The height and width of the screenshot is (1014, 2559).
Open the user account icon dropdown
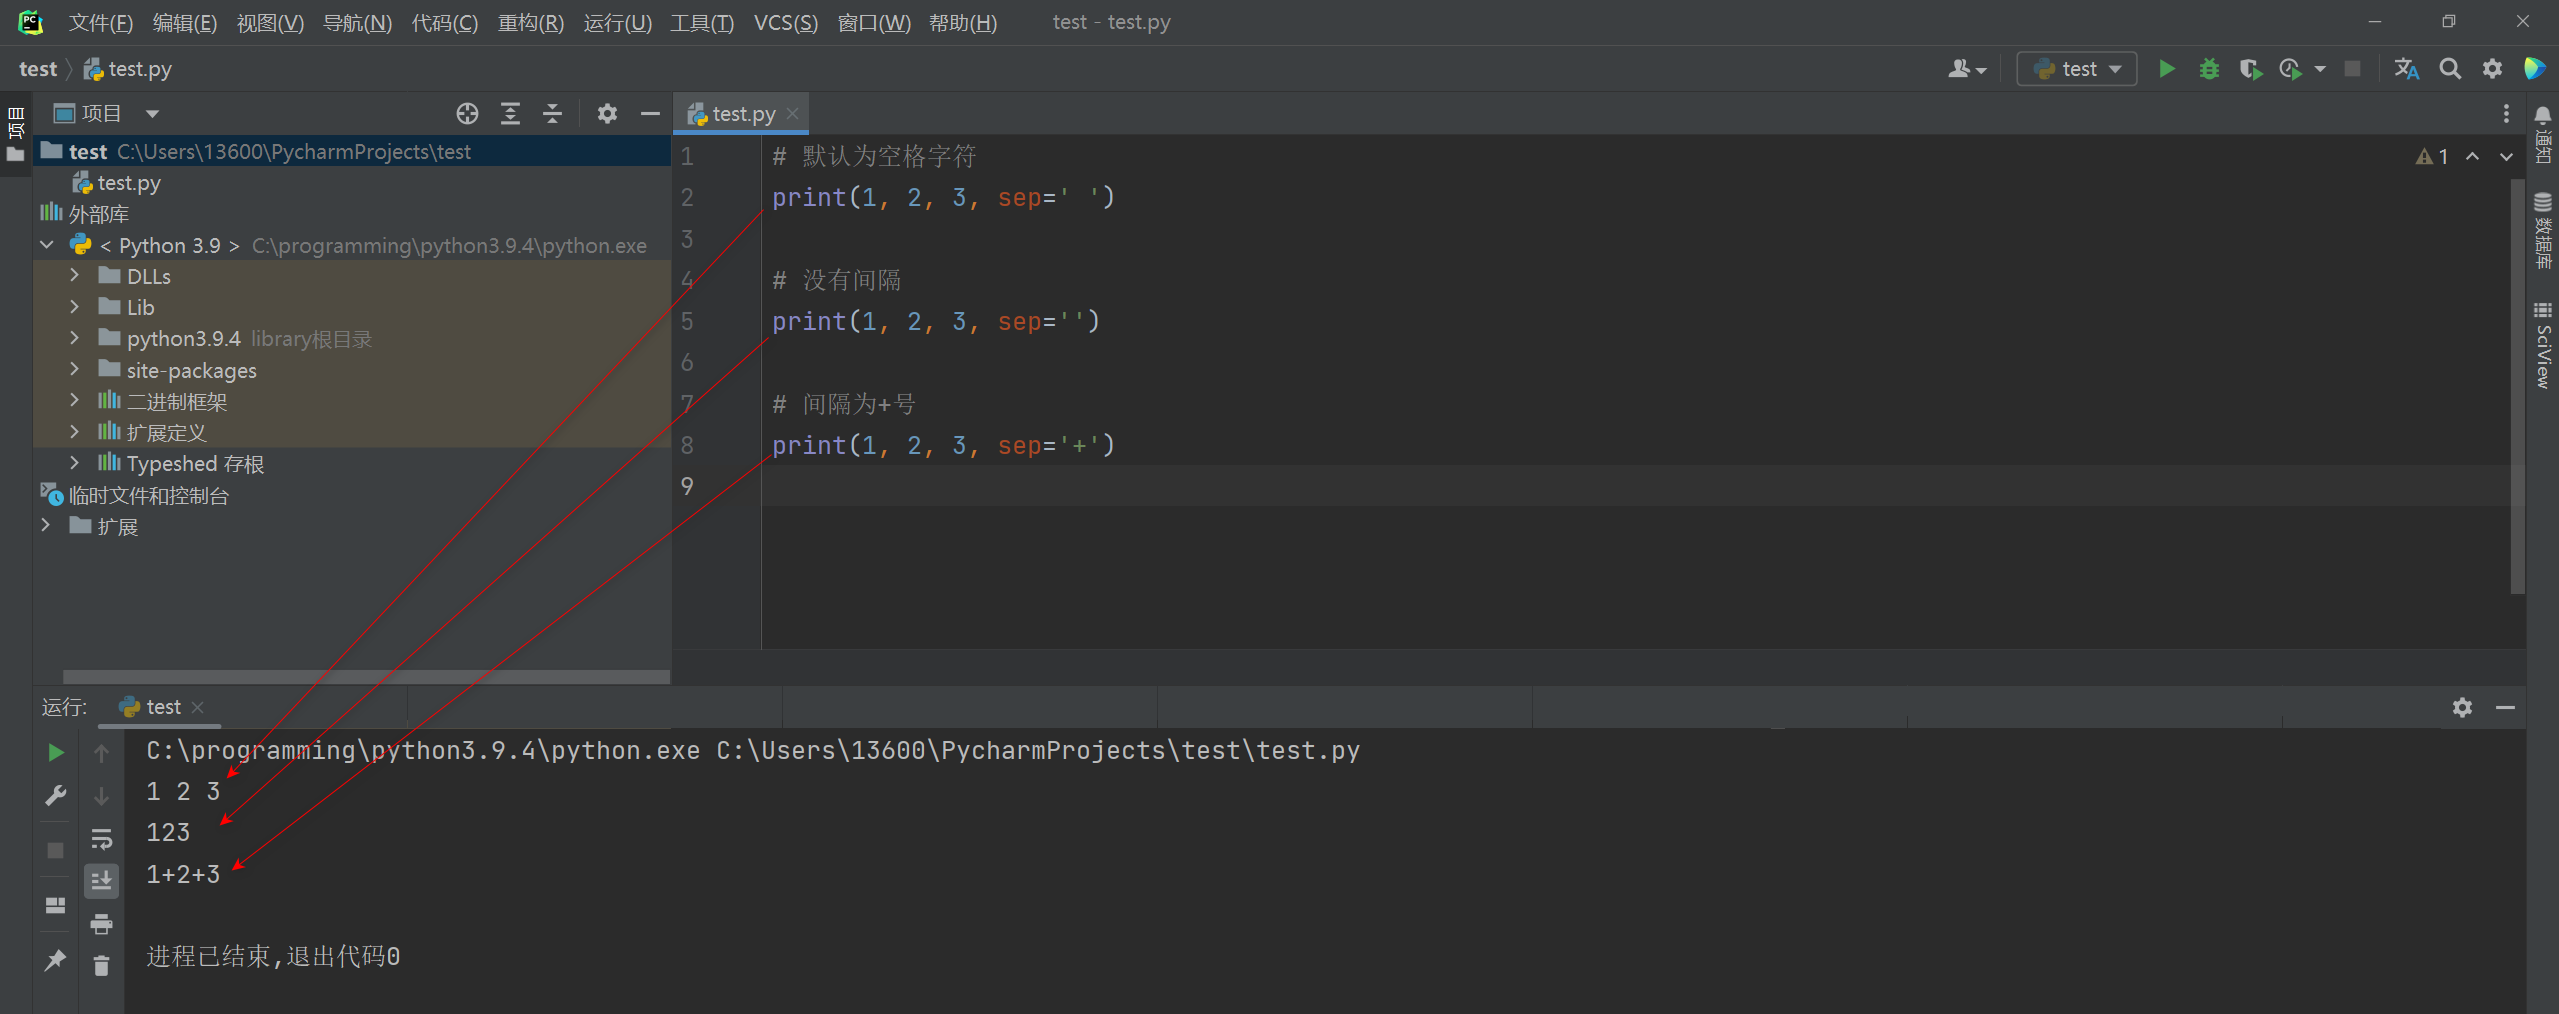(x=1967, y=69)
